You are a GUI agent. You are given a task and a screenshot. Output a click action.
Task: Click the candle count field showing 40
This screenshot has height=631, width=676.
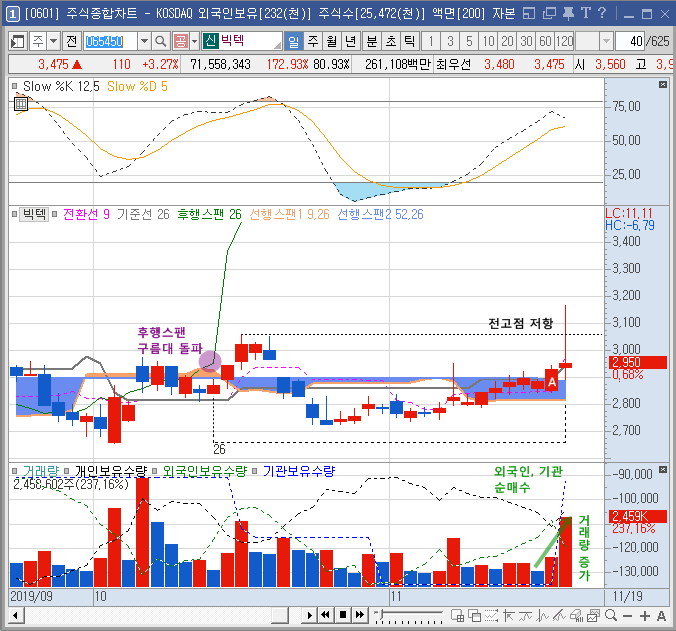click(630, 42)
